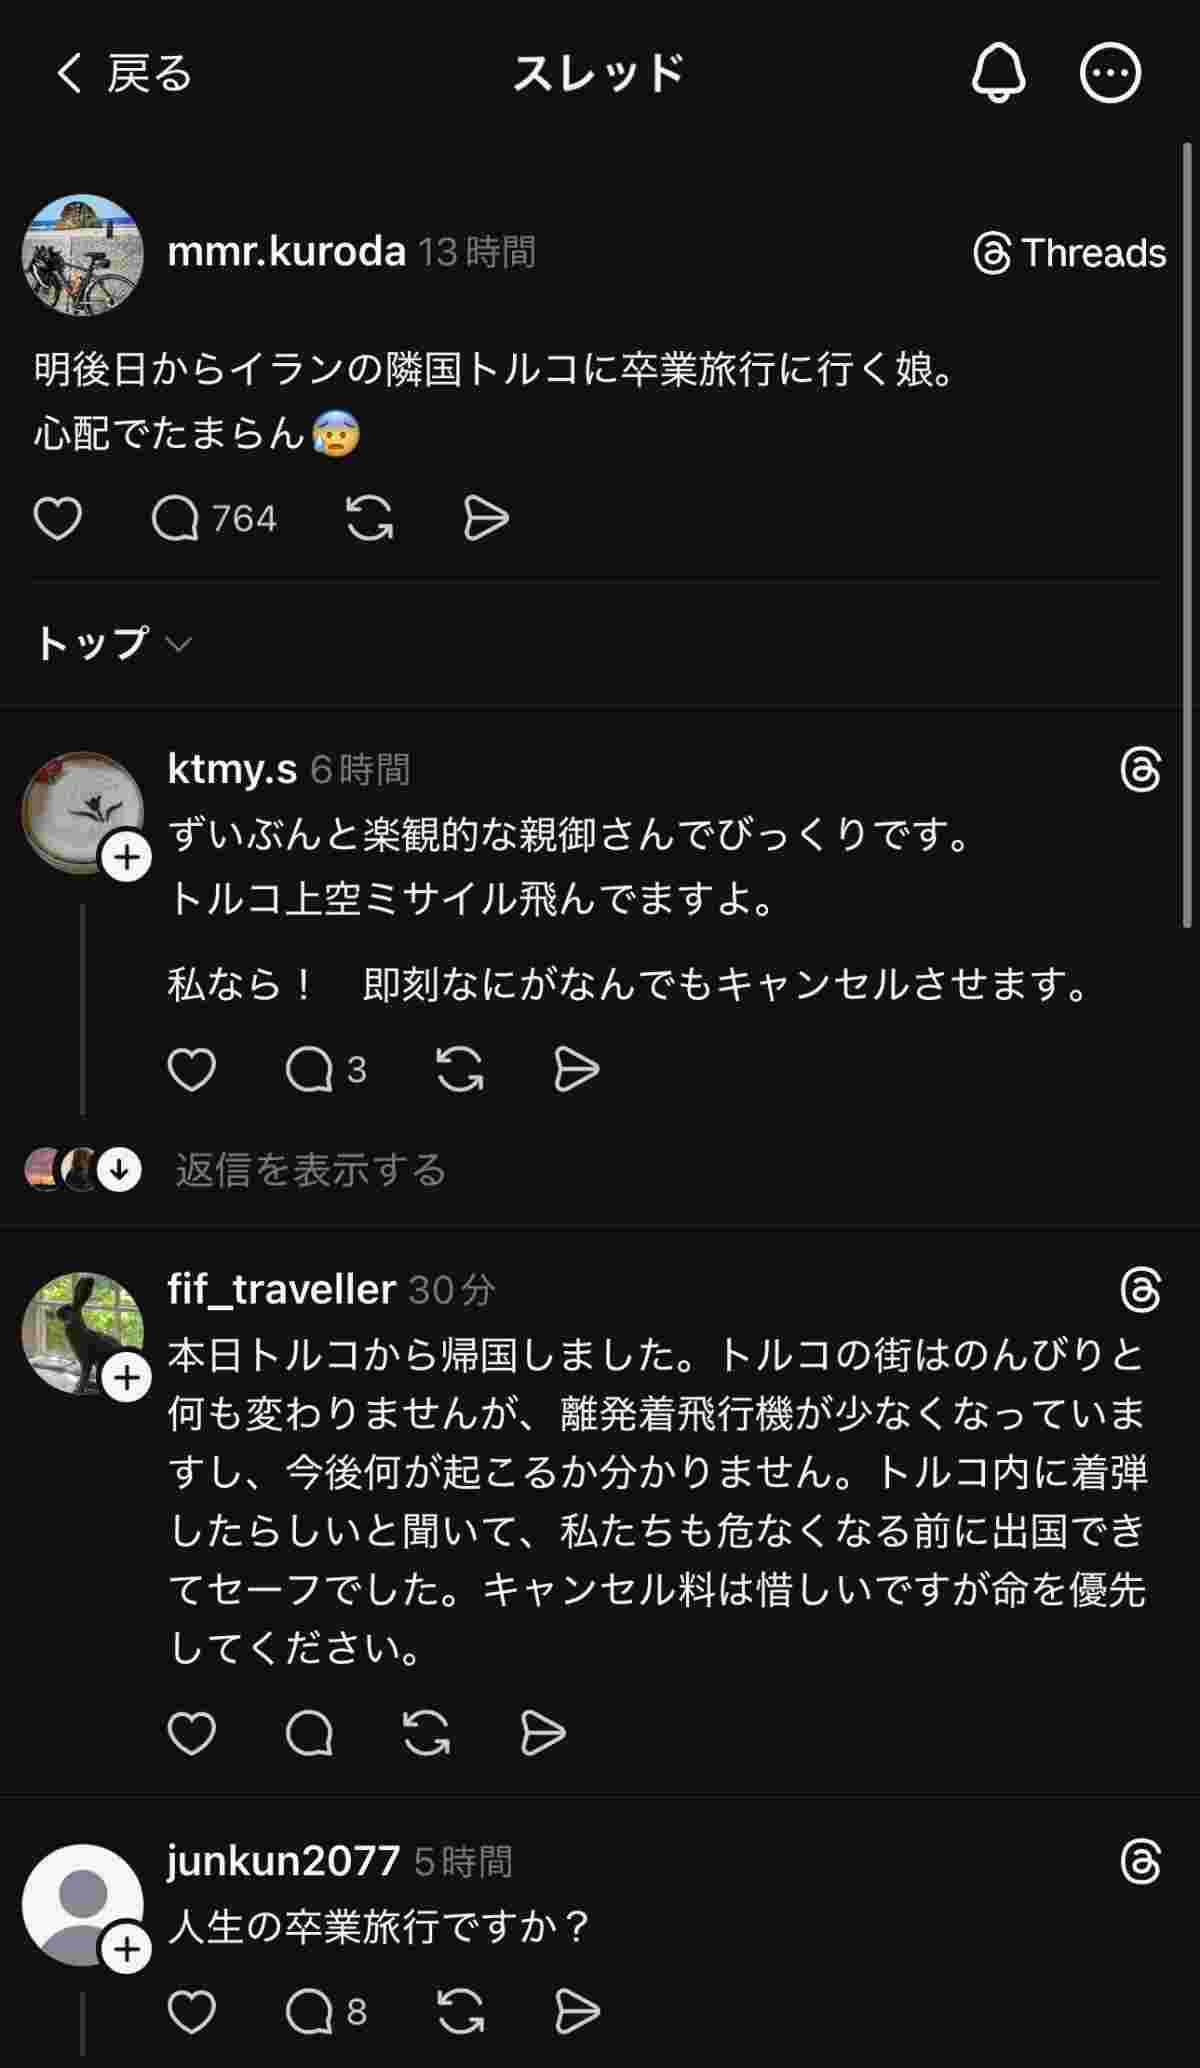Like ktmy.s's reply
The width and height of the screenshot is (1200, 2068).
pos(191,1070)
